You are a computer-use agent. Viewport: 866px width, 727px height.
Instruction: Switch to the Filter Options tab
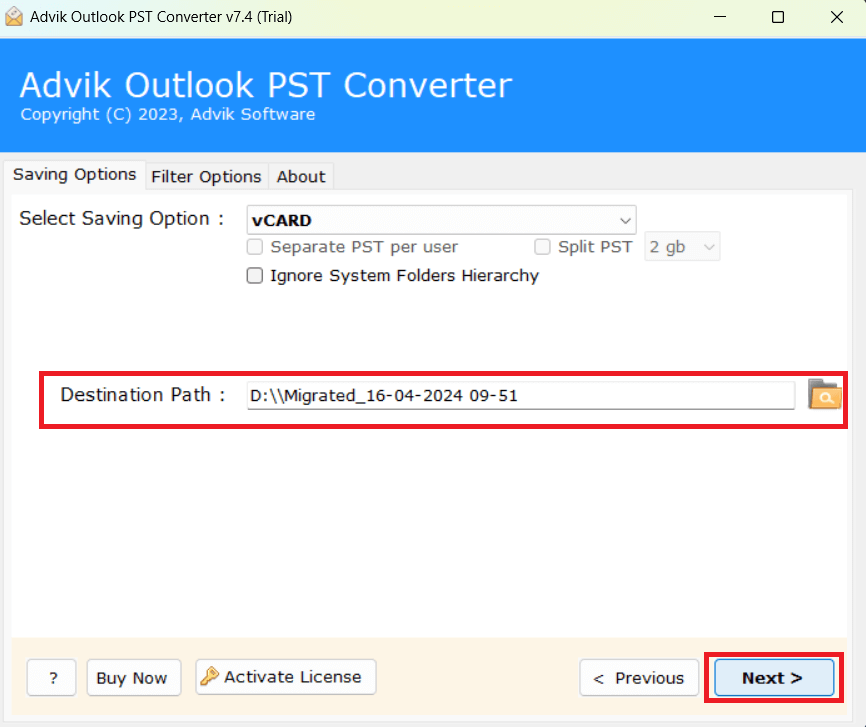[207, 177]
